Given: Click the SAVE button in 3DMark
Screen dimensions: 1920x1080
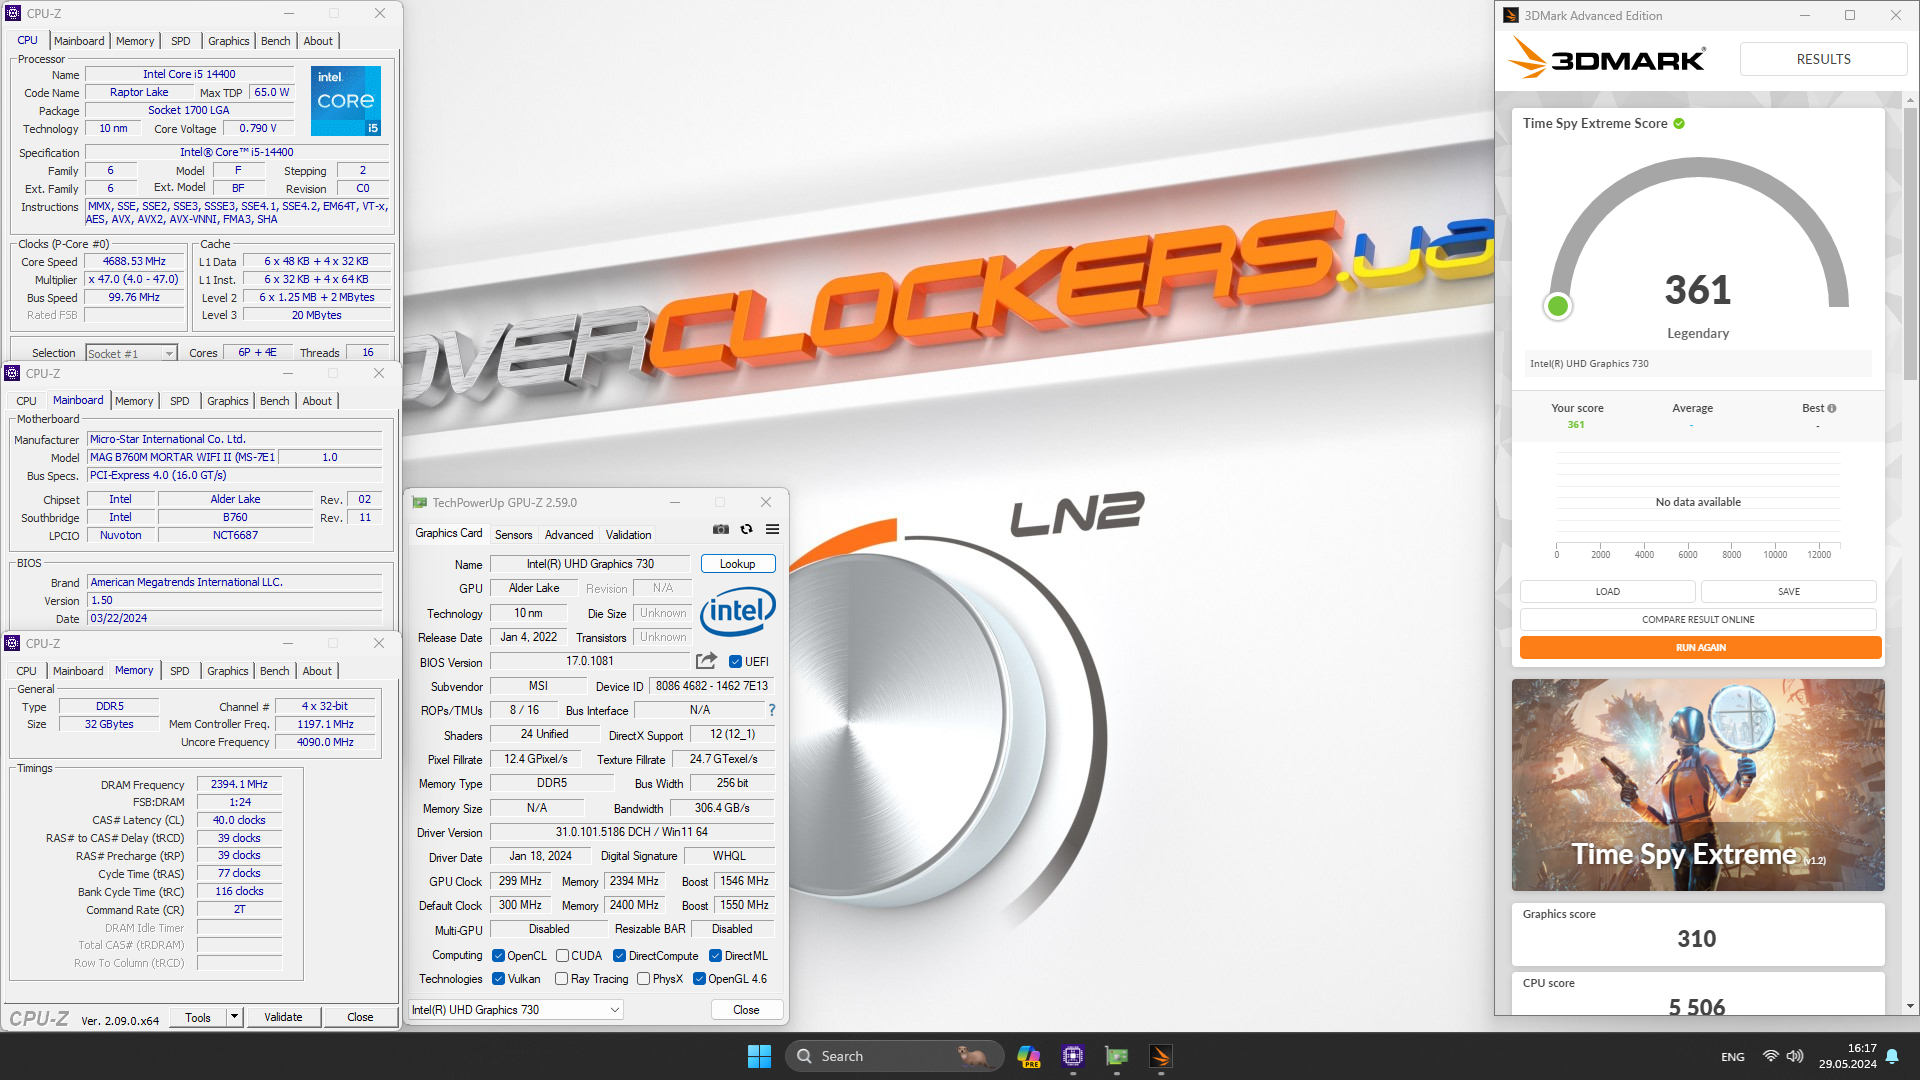Looking at the screenshot, I should [1788, 591].
